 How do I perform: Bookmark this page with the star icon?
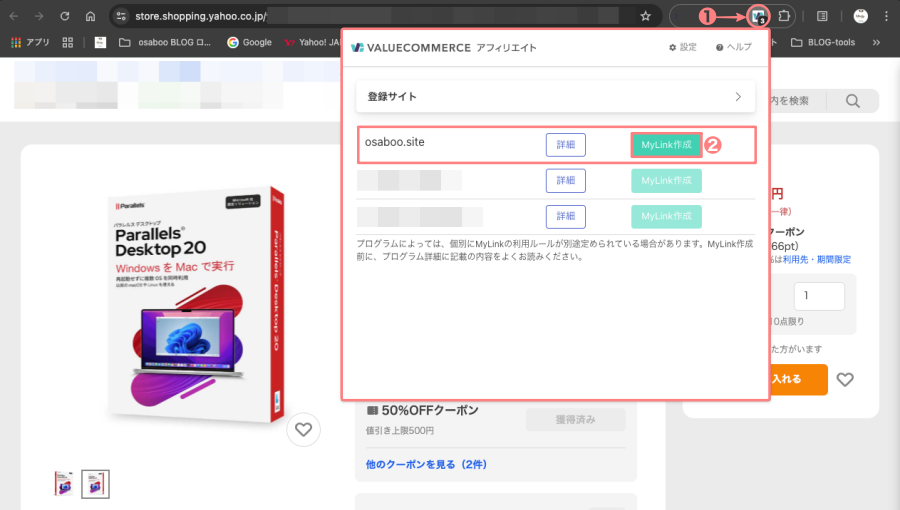coord(646,16)
